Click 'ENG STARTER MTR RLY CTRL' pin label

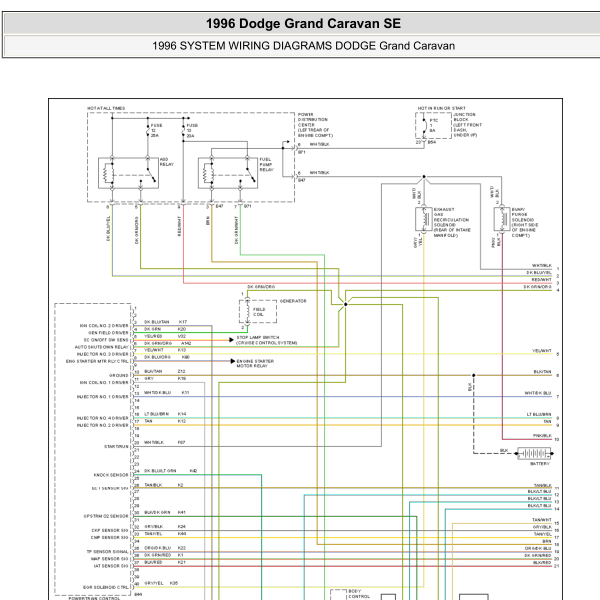[97, 361]
